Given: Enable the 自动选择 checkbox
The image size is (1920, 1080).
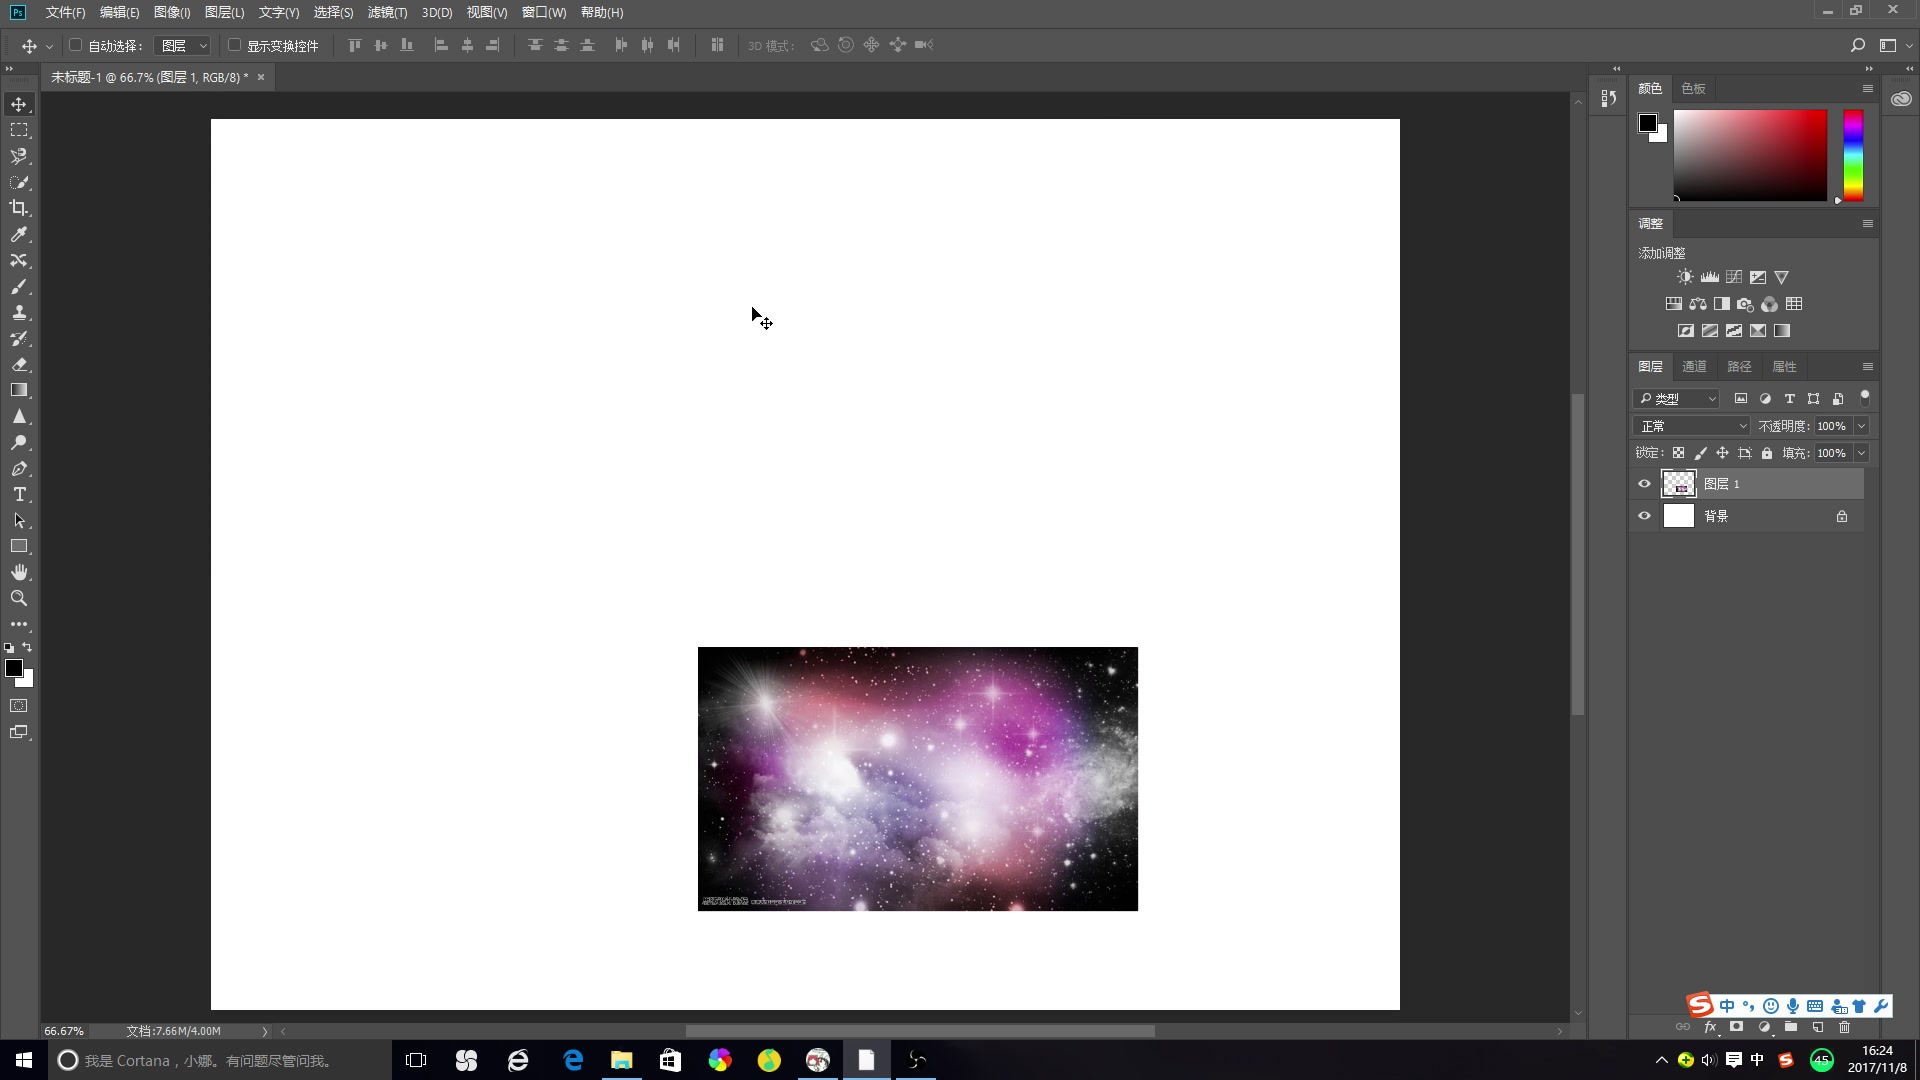Looking at the screenshot, I should coord(75,45).
